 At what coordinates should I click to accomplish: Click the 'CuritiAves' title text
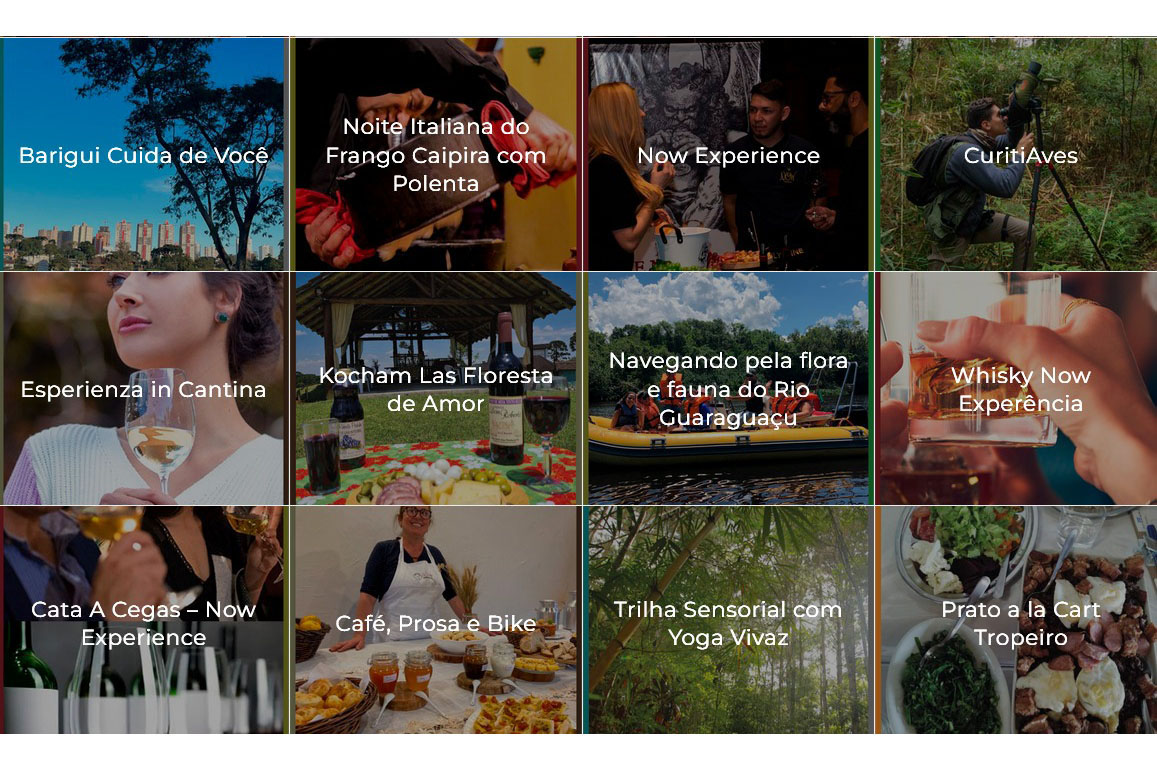1020,156
